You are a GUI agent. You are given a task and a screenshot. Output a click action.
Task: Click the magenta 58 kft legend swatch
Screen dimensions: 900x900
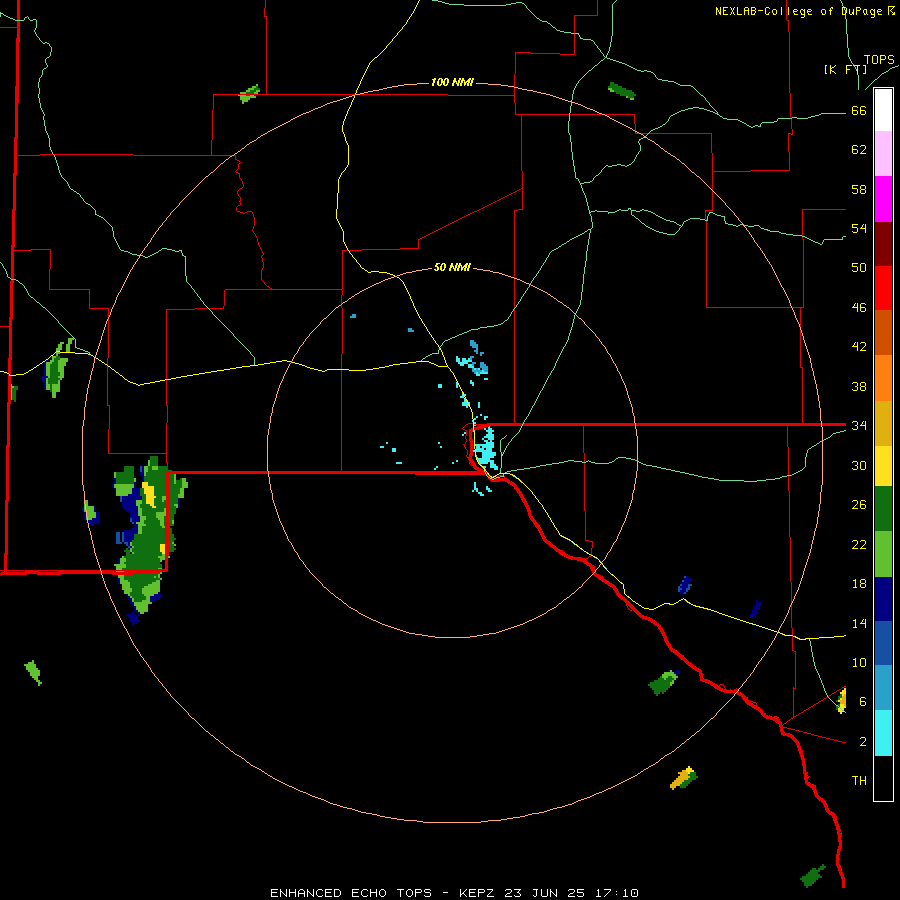[x=883, y=199]
